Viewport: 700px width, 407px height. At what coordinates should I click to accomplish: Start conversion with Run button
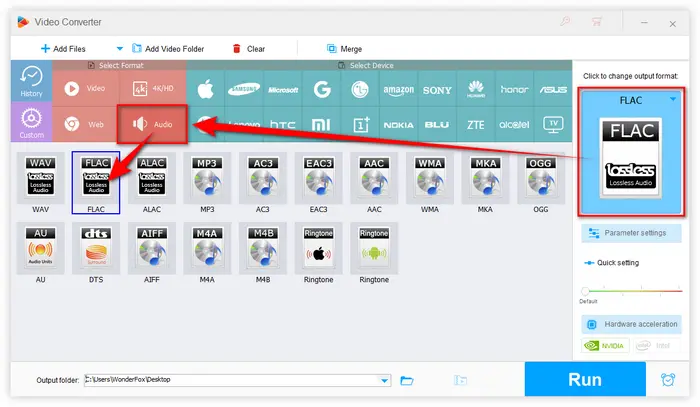[585, 379]
